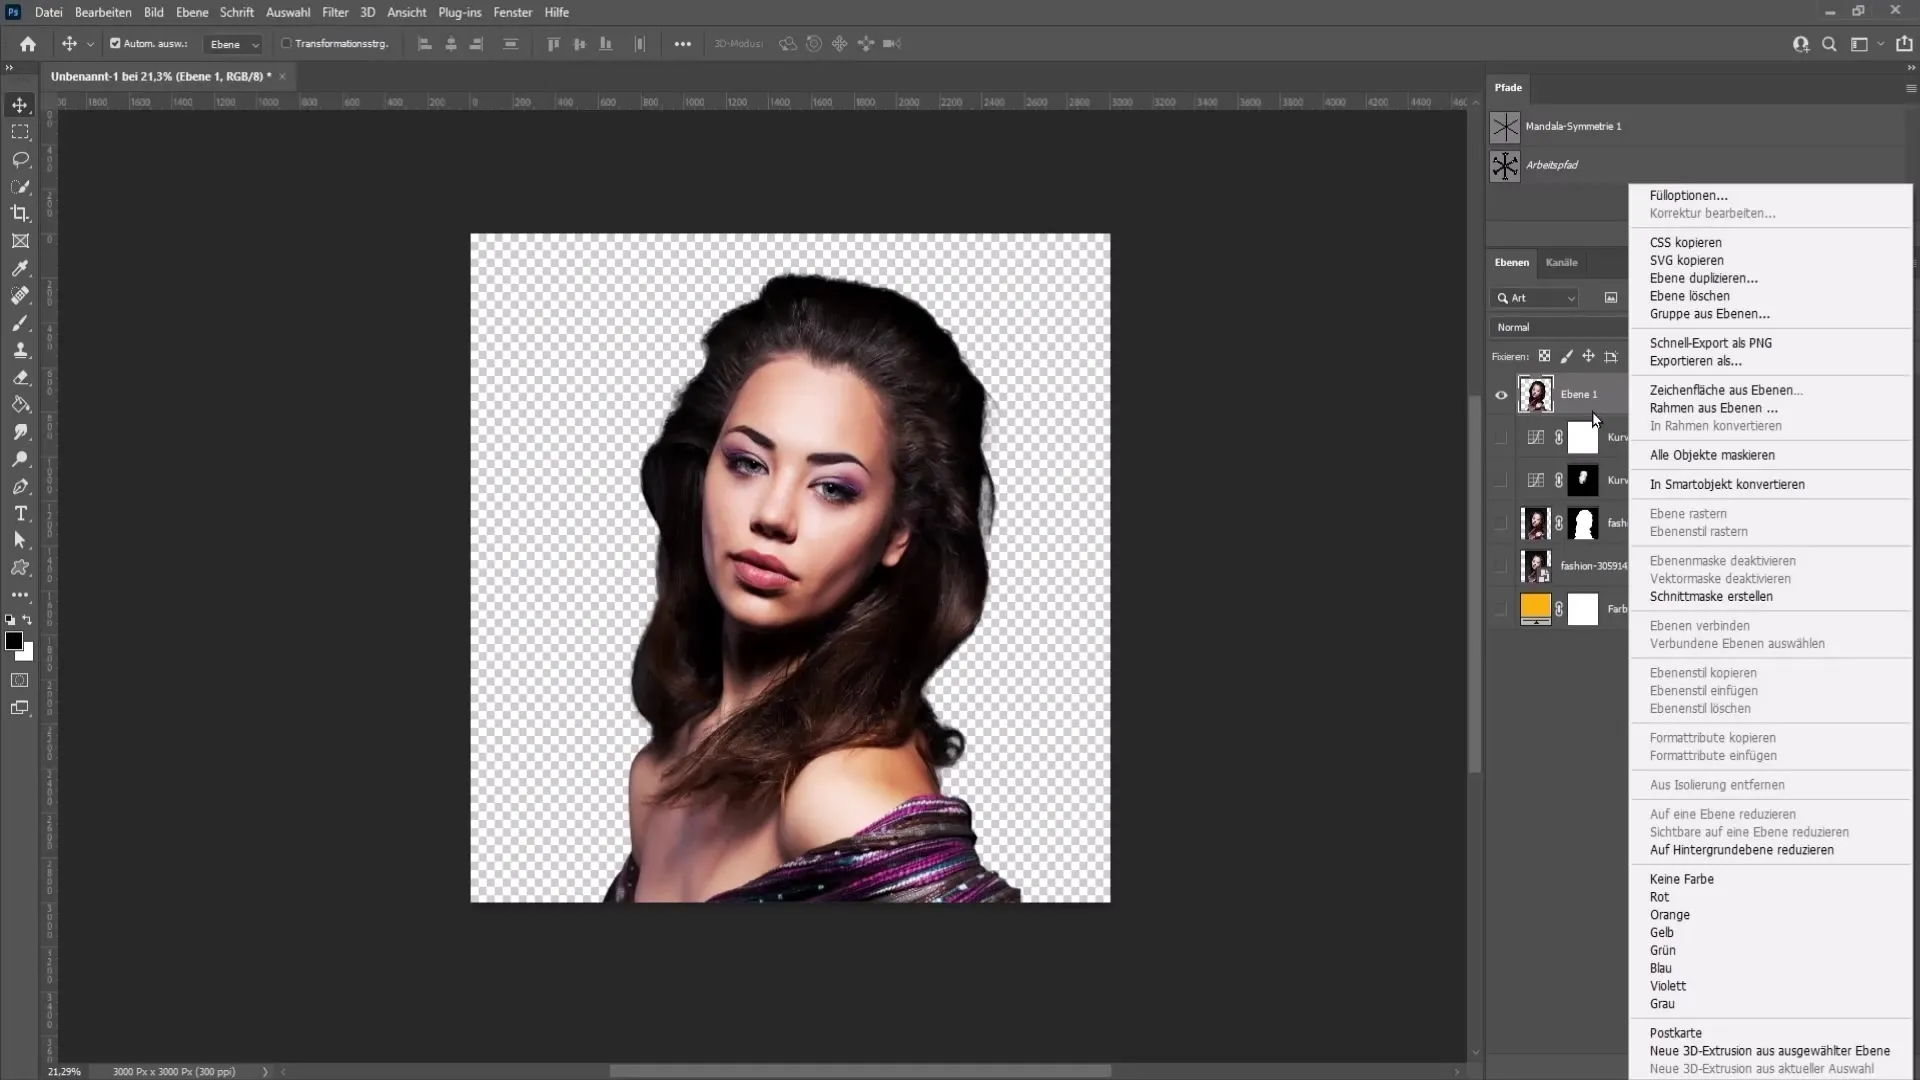Click the Text tool icon
Viewport: 1920px width, 1080px height.
(x=20, y=514)
